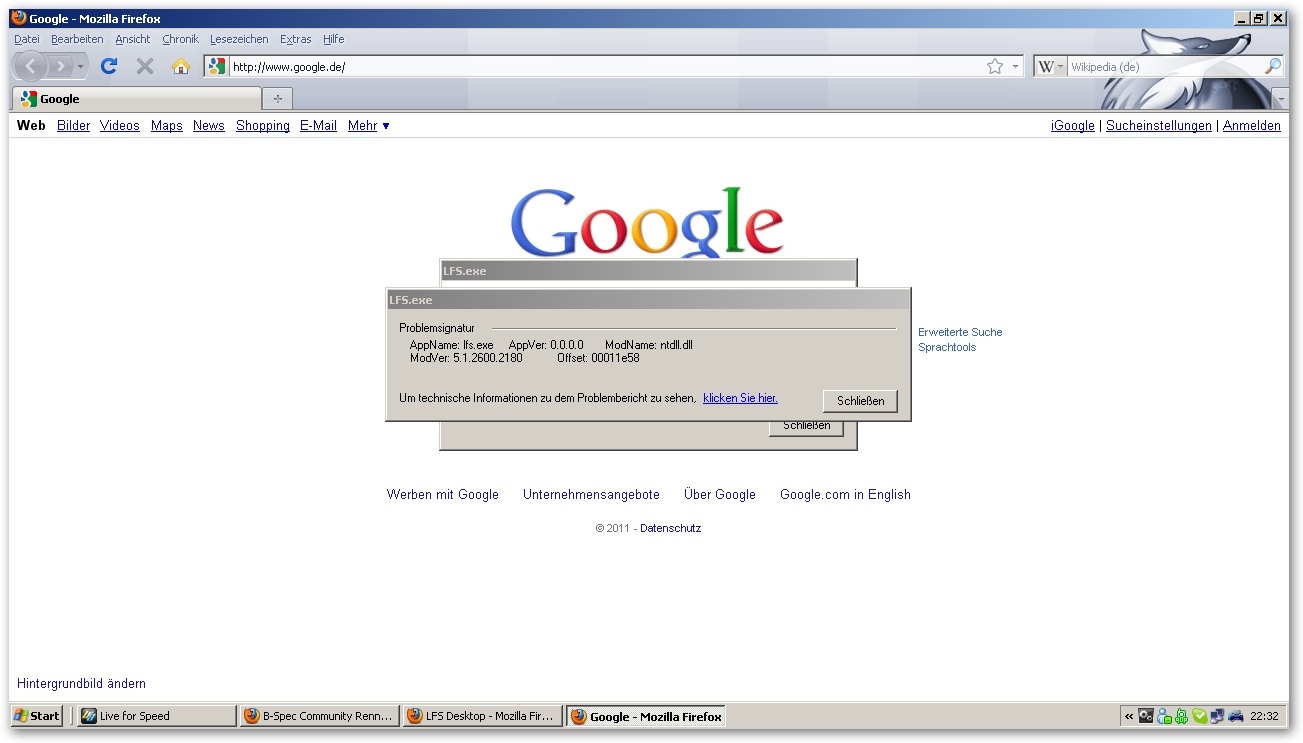Open the Bearbeiten menu

point(77,39)
